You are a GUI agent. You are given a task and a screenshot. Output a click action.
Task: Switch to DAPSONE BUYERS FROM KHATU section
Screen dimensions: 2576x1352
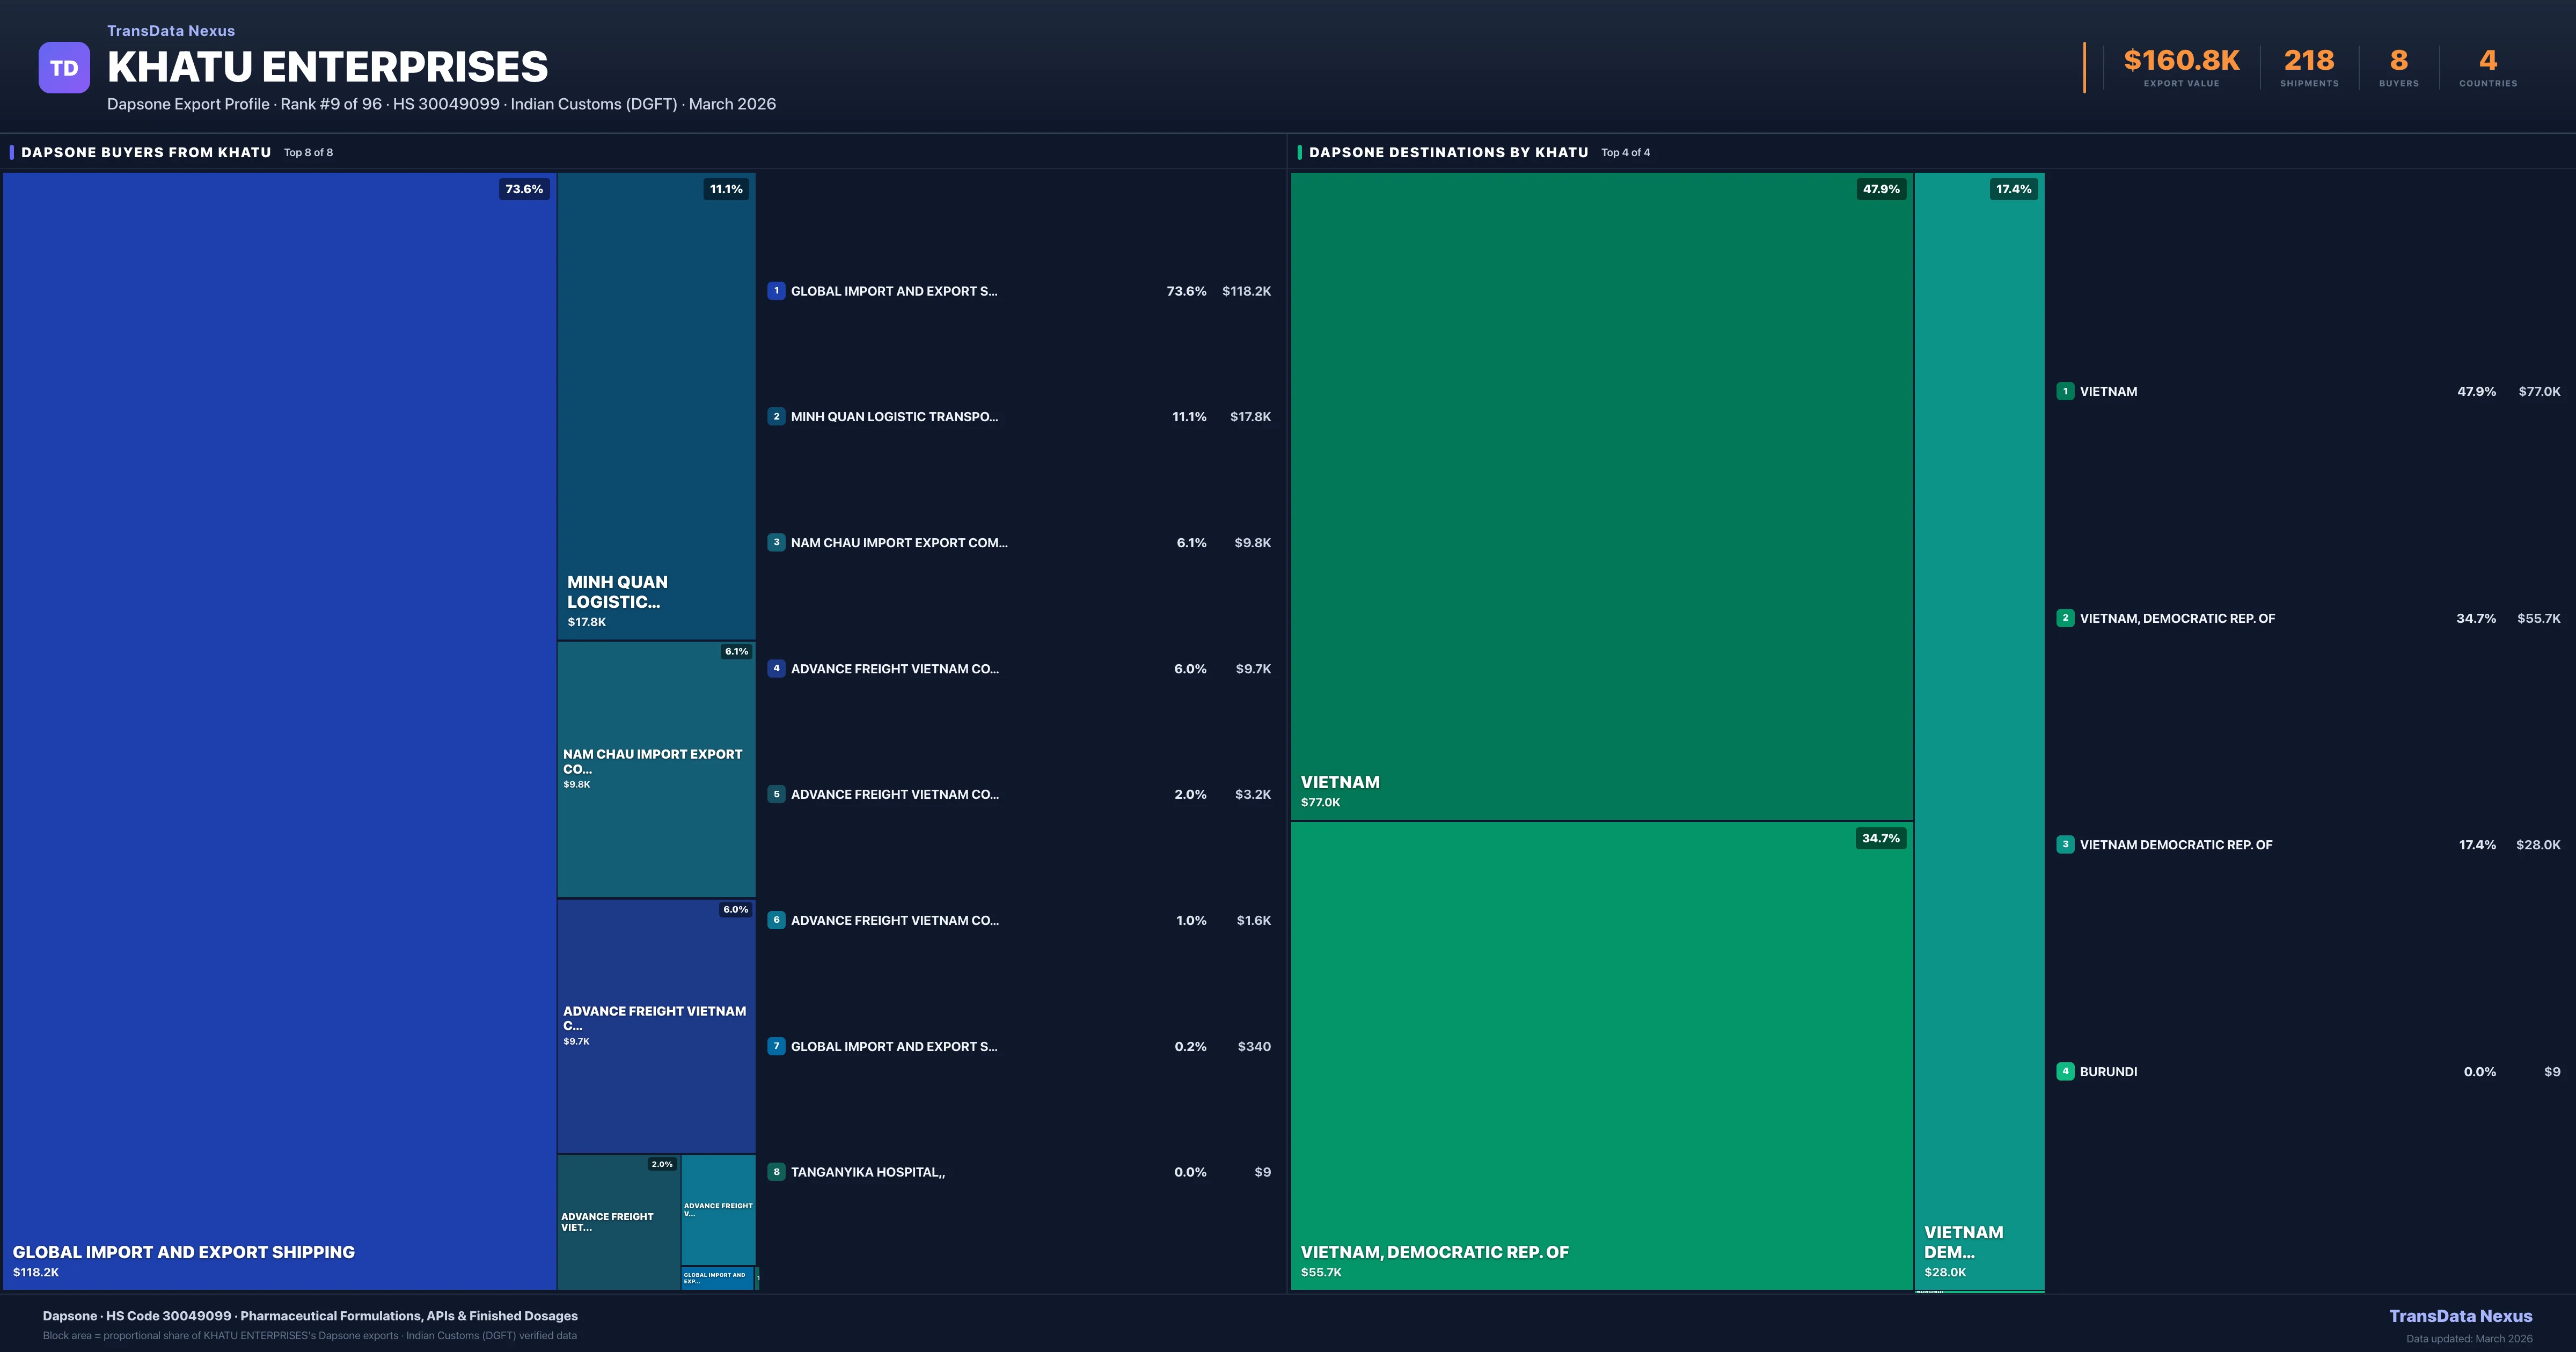145,152
